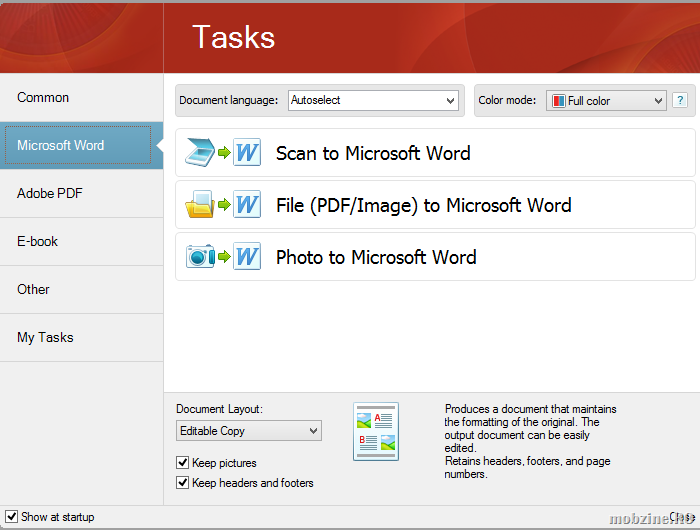Click the camera icon for Photo to Word
Image resolution: width=700 pixels, height=530 pixels.
click(x=200, y=256)
